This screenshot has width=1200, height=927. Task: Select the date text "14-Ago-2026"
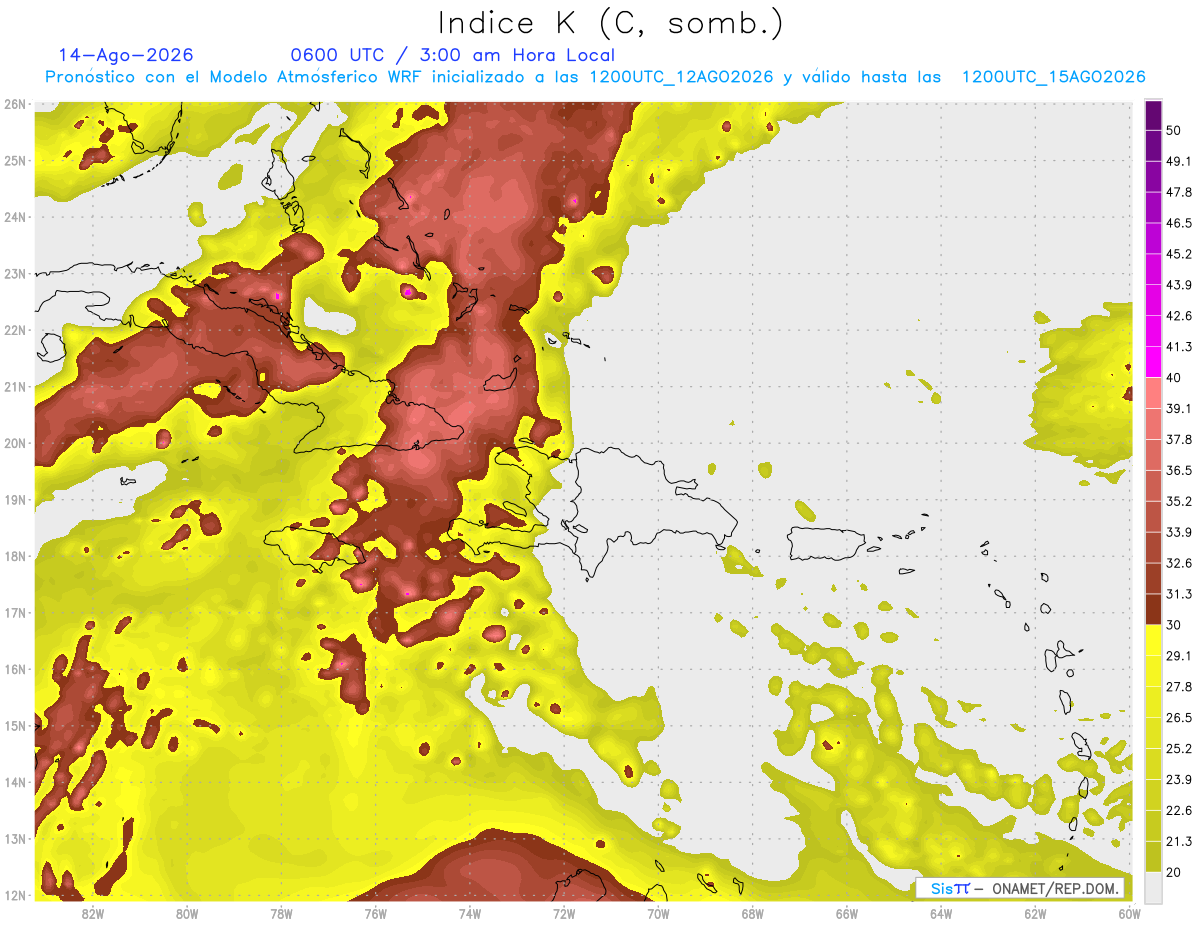click(126, 55)
